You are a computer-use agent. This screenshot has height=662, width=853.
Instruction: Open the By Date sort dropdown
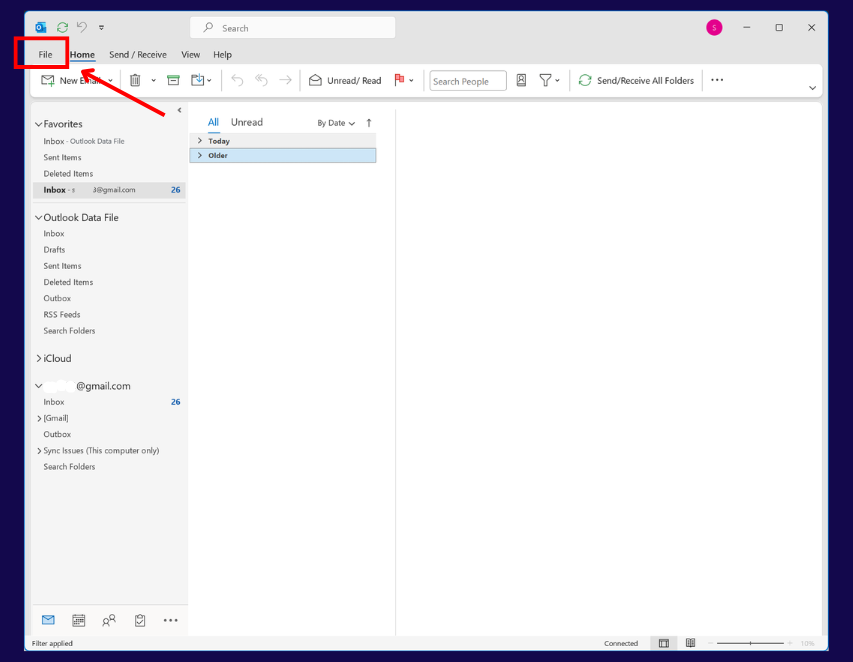(x=336, y=123)
